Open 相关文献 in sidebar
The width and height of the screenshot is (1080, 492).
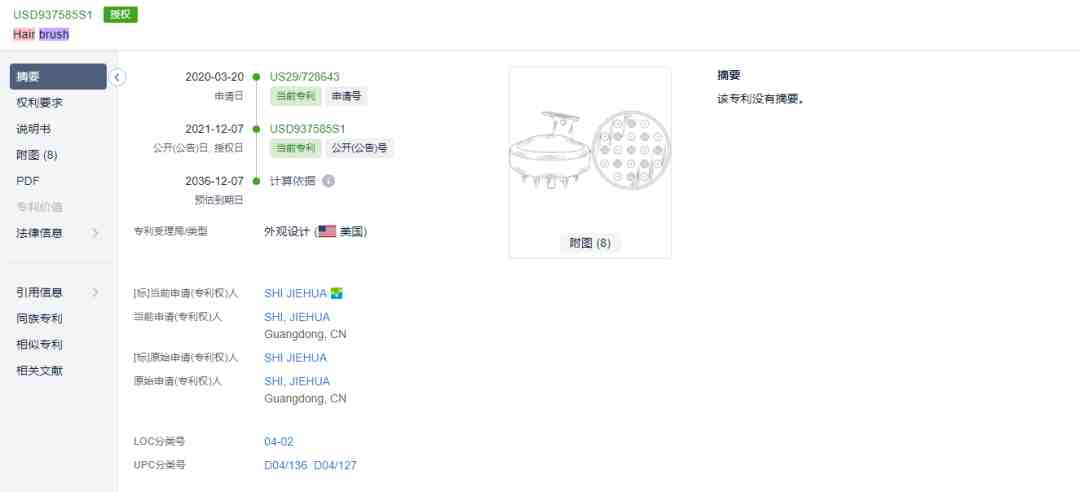pyautogui.click(x=39, y=371)
